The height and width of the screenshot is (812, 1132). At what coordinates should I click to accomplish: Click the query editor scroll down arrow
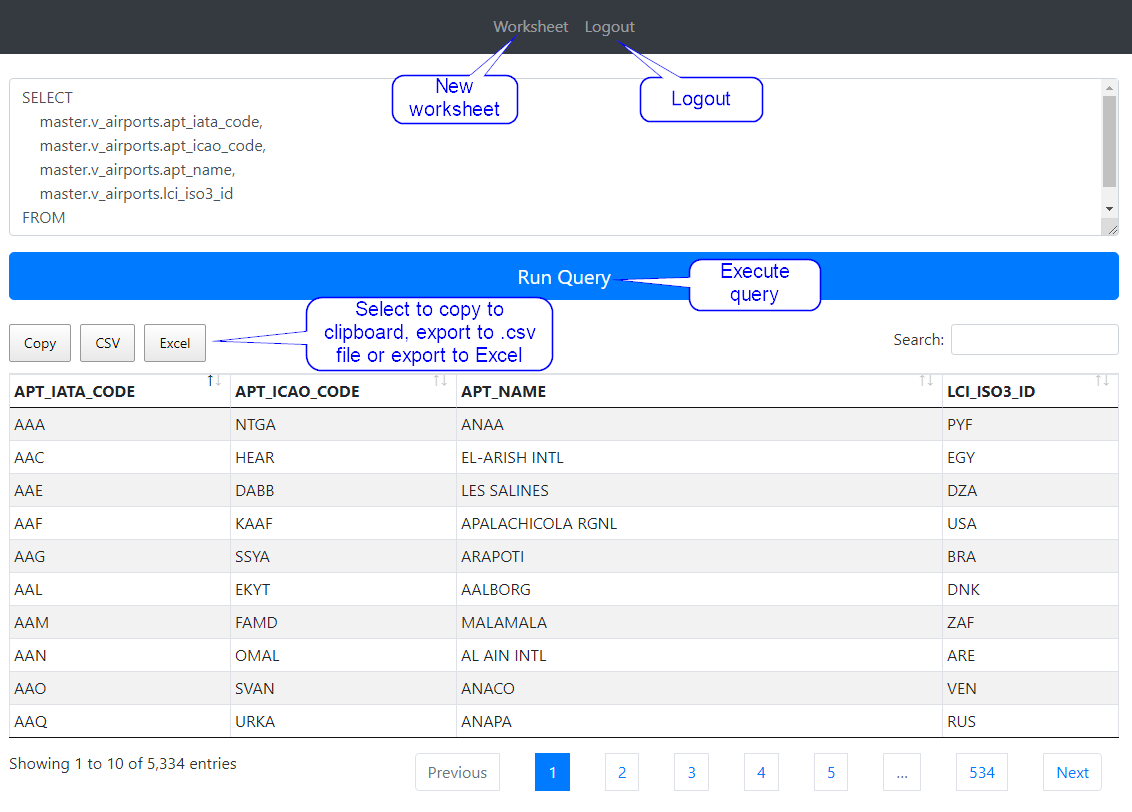coord(1110,209)
